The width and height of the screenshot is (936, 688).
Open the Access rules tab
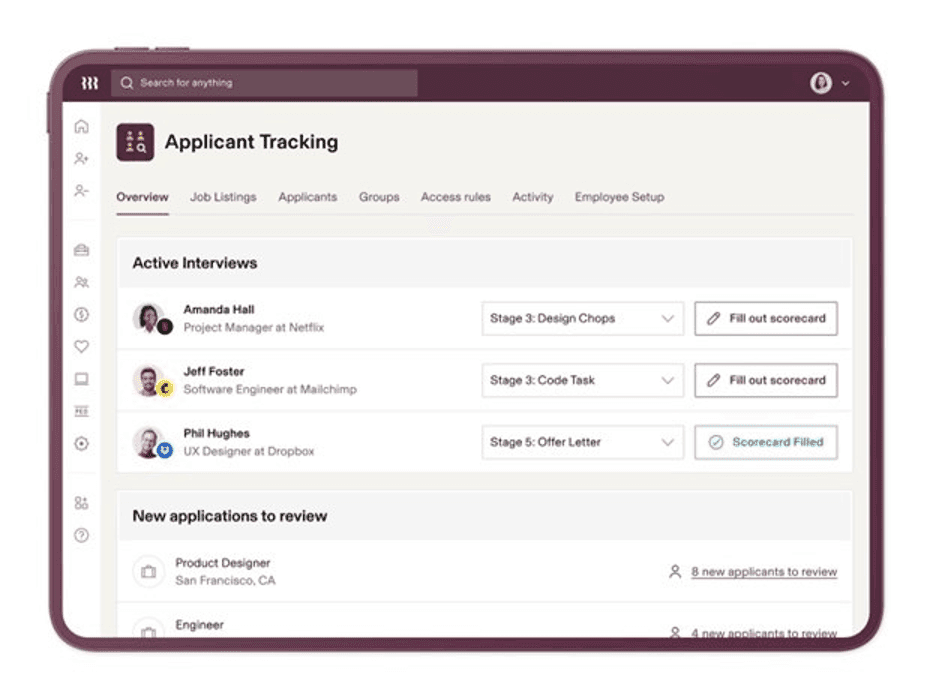[456, 197]
